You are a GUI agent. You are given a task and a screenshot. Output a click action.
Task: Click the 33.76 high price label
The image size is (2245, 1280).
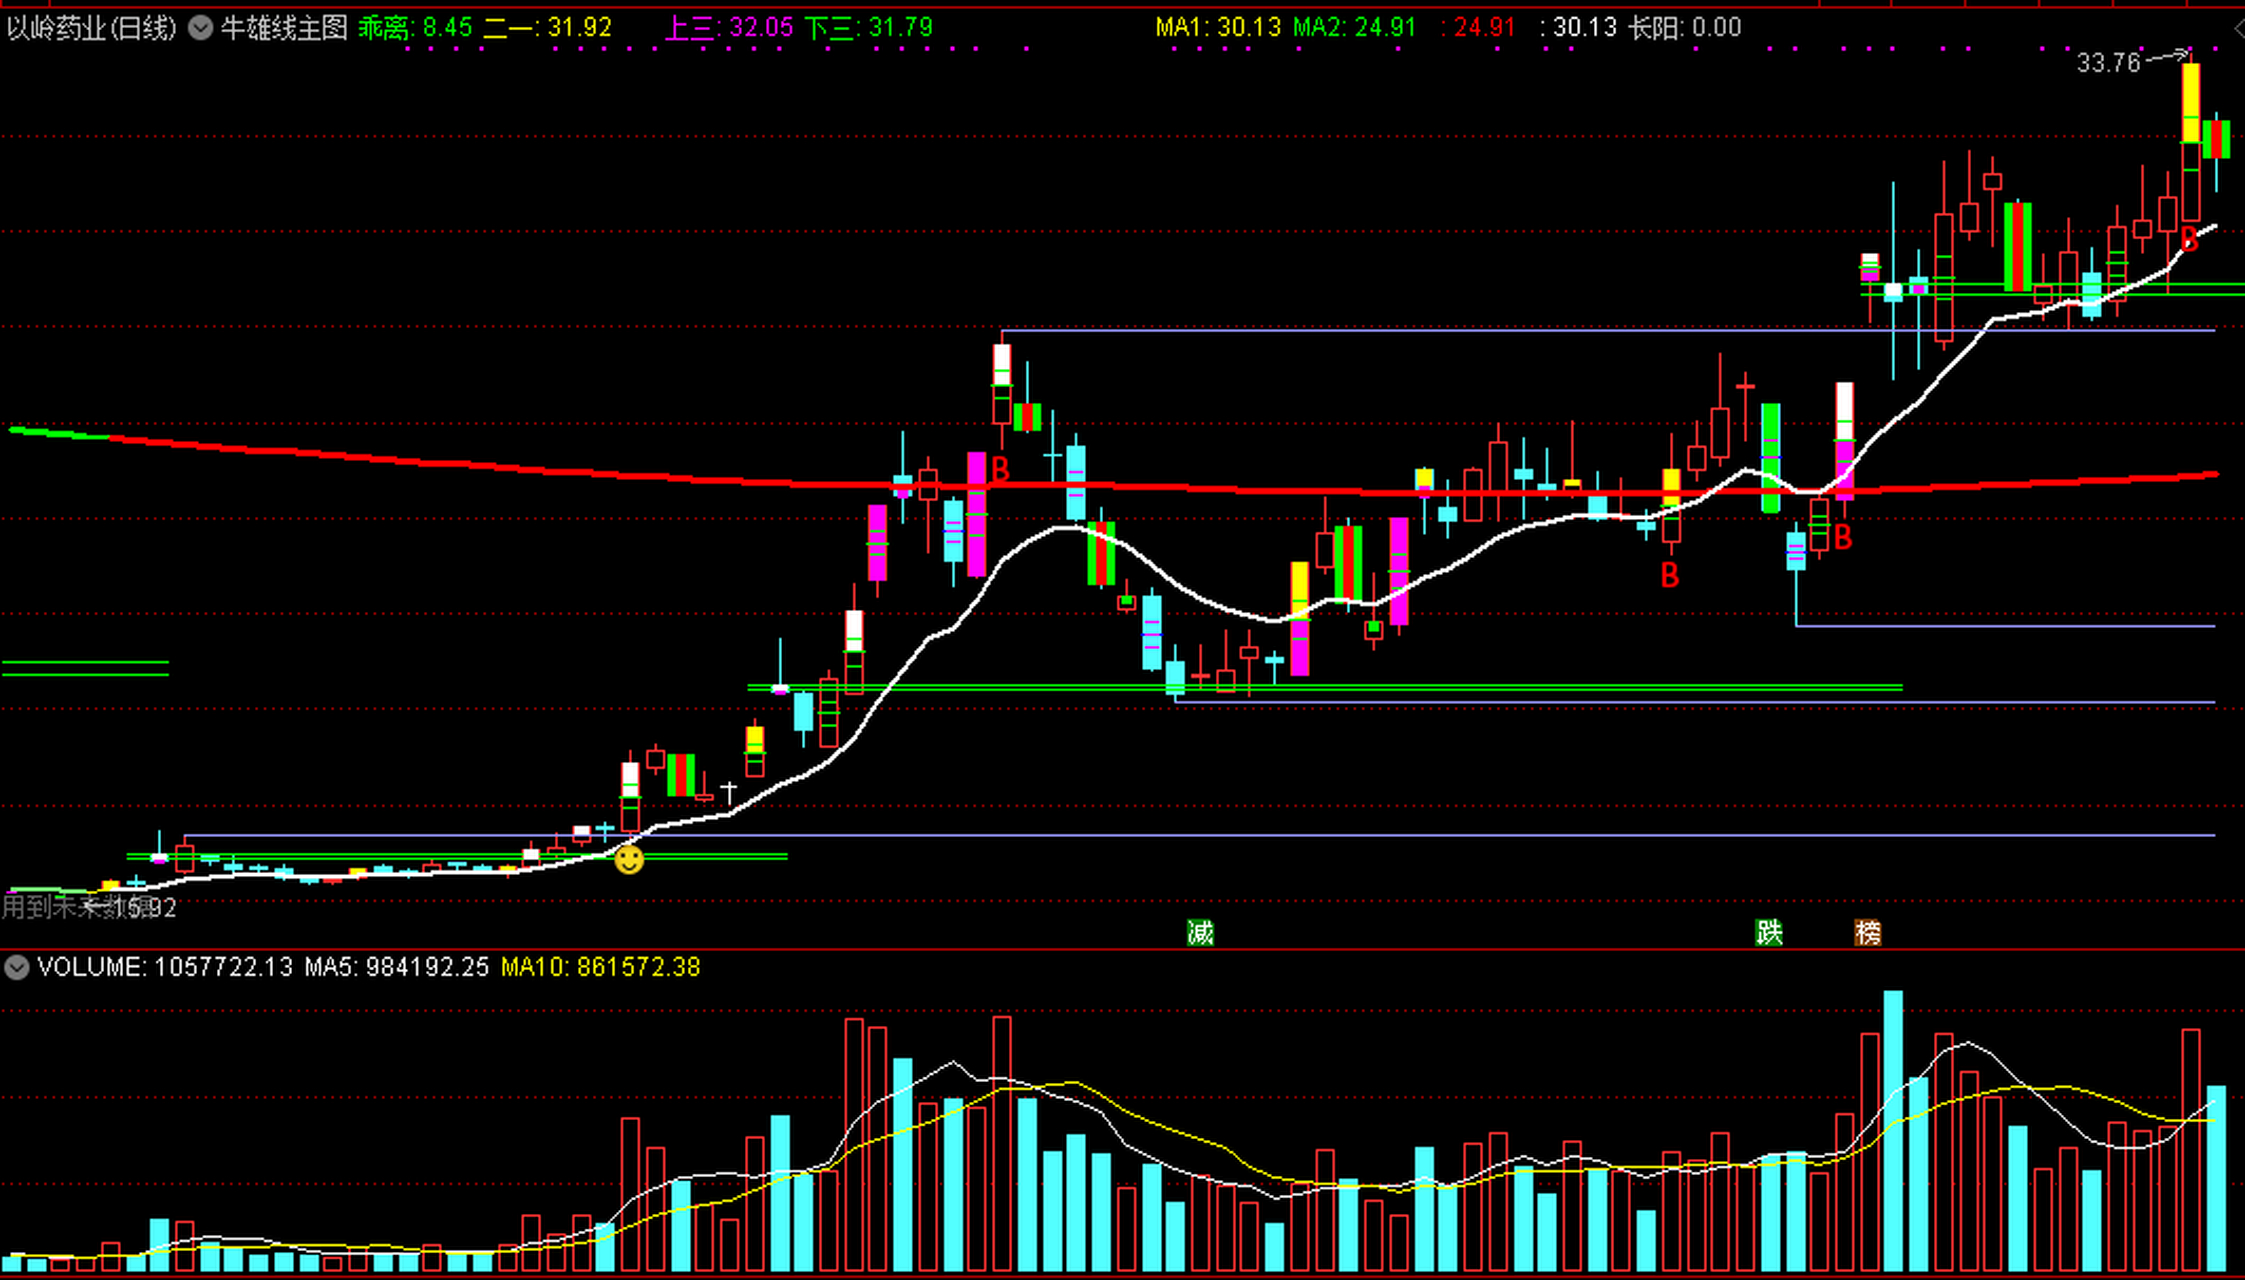tap(2108, 63)
